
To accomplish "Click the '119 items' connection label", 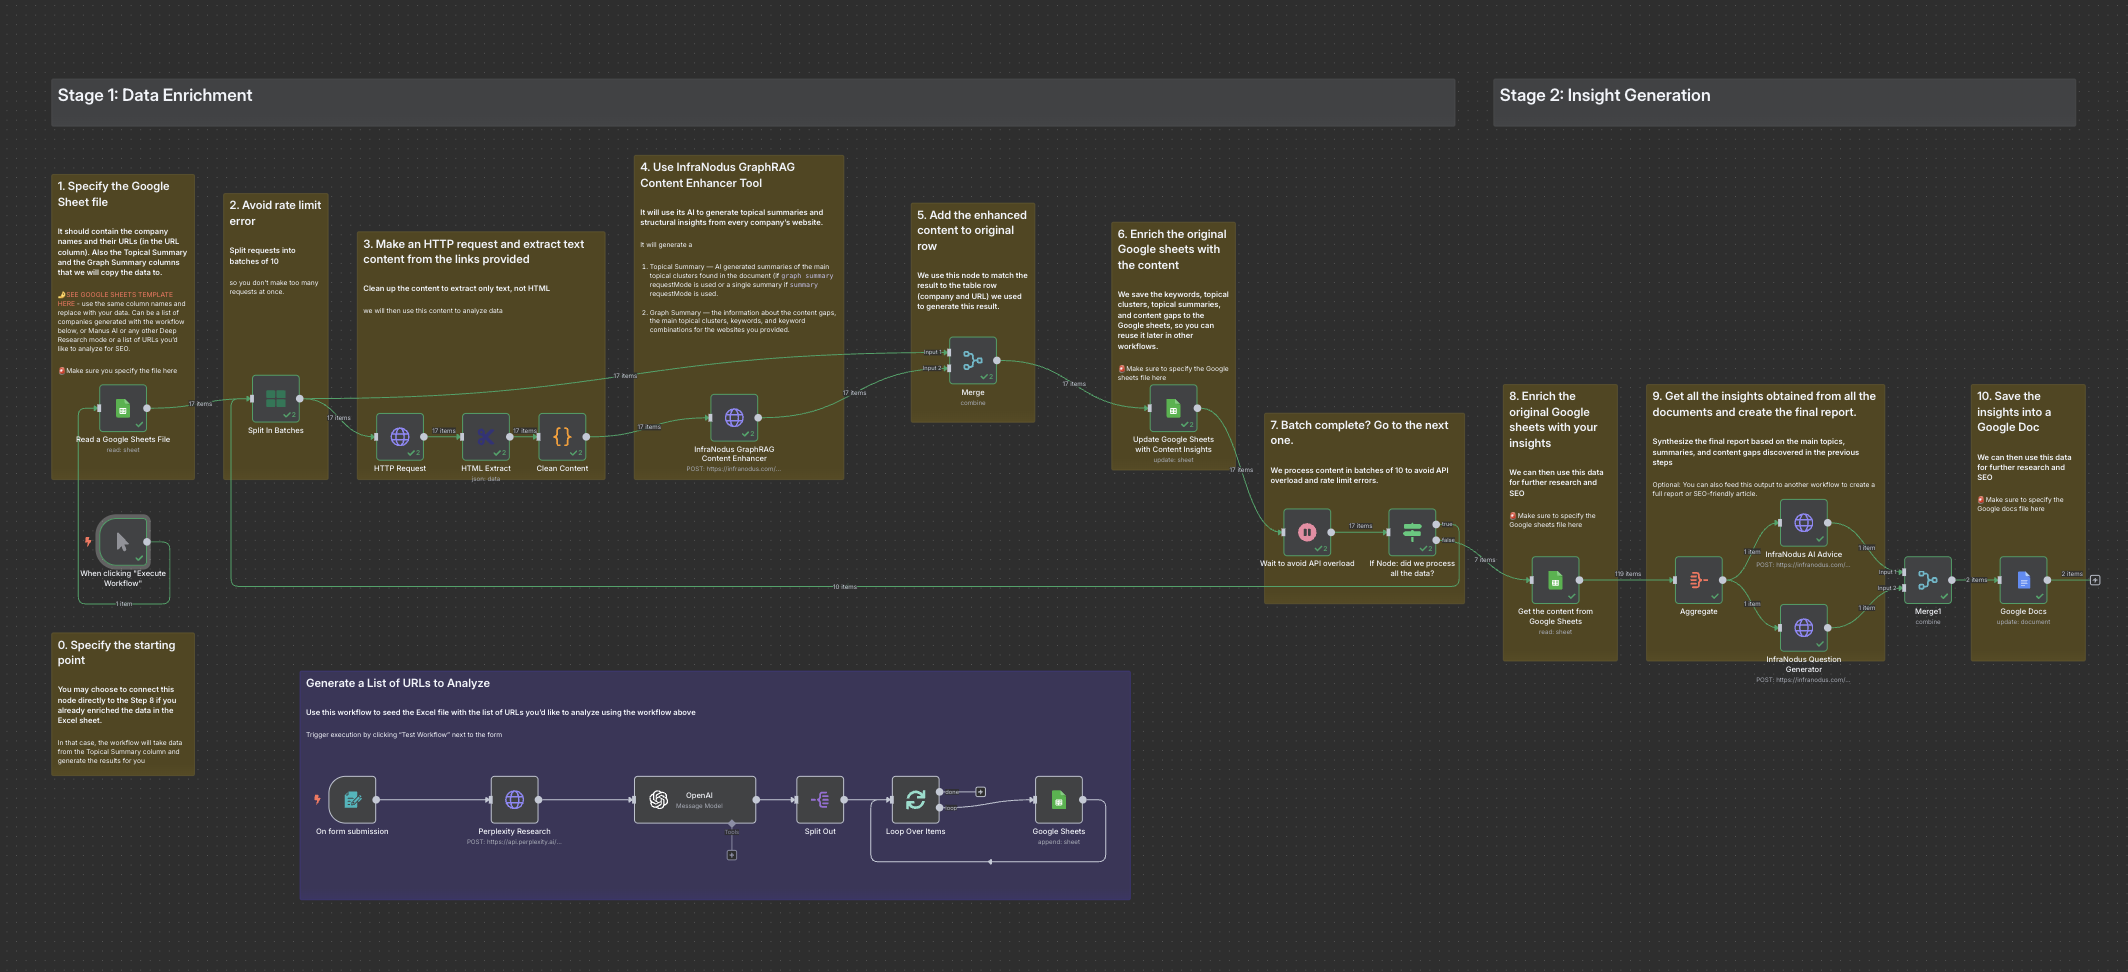I will click(1627, 574).
